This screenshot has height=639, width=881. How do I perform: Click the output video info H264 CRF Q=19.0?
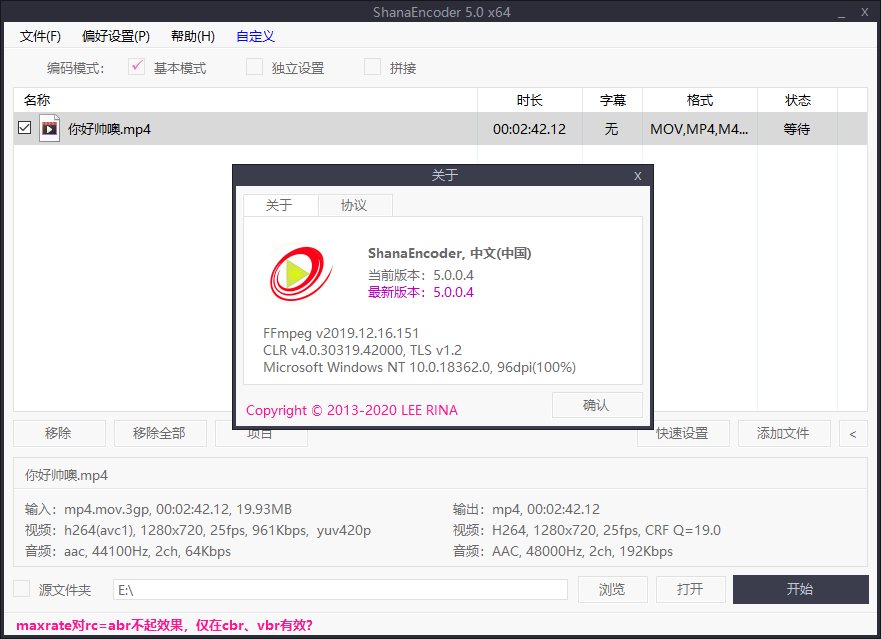click(587, 530)
